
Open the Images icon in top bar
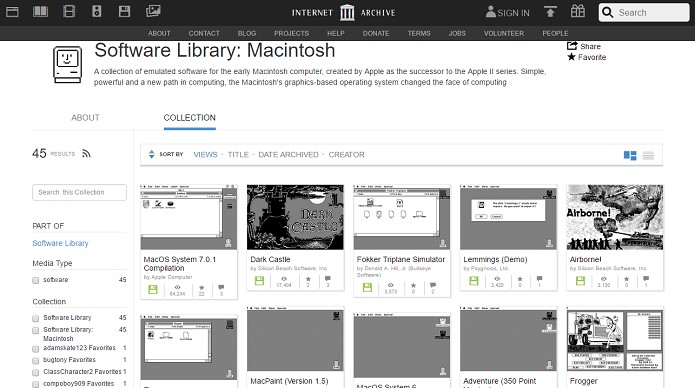pyautogui.click(x=153, y=11)
